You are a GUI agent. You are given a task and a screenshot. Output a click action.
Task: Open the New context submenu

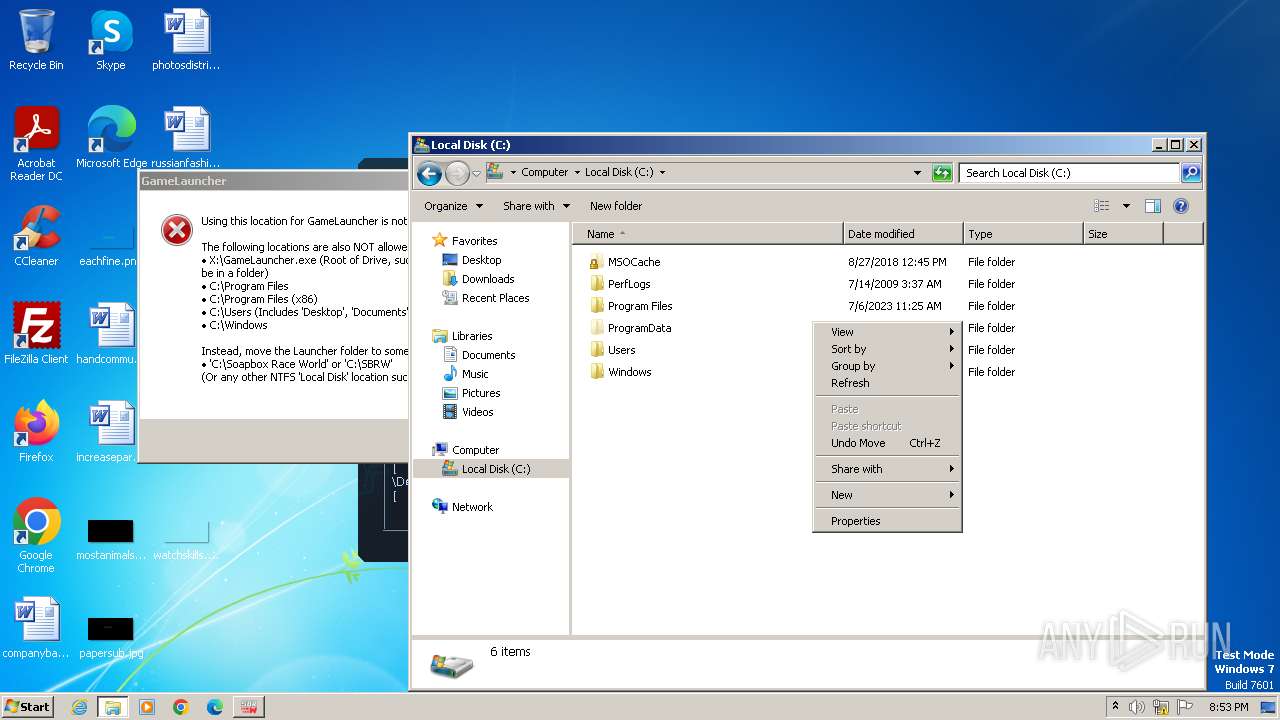(887, 495)
